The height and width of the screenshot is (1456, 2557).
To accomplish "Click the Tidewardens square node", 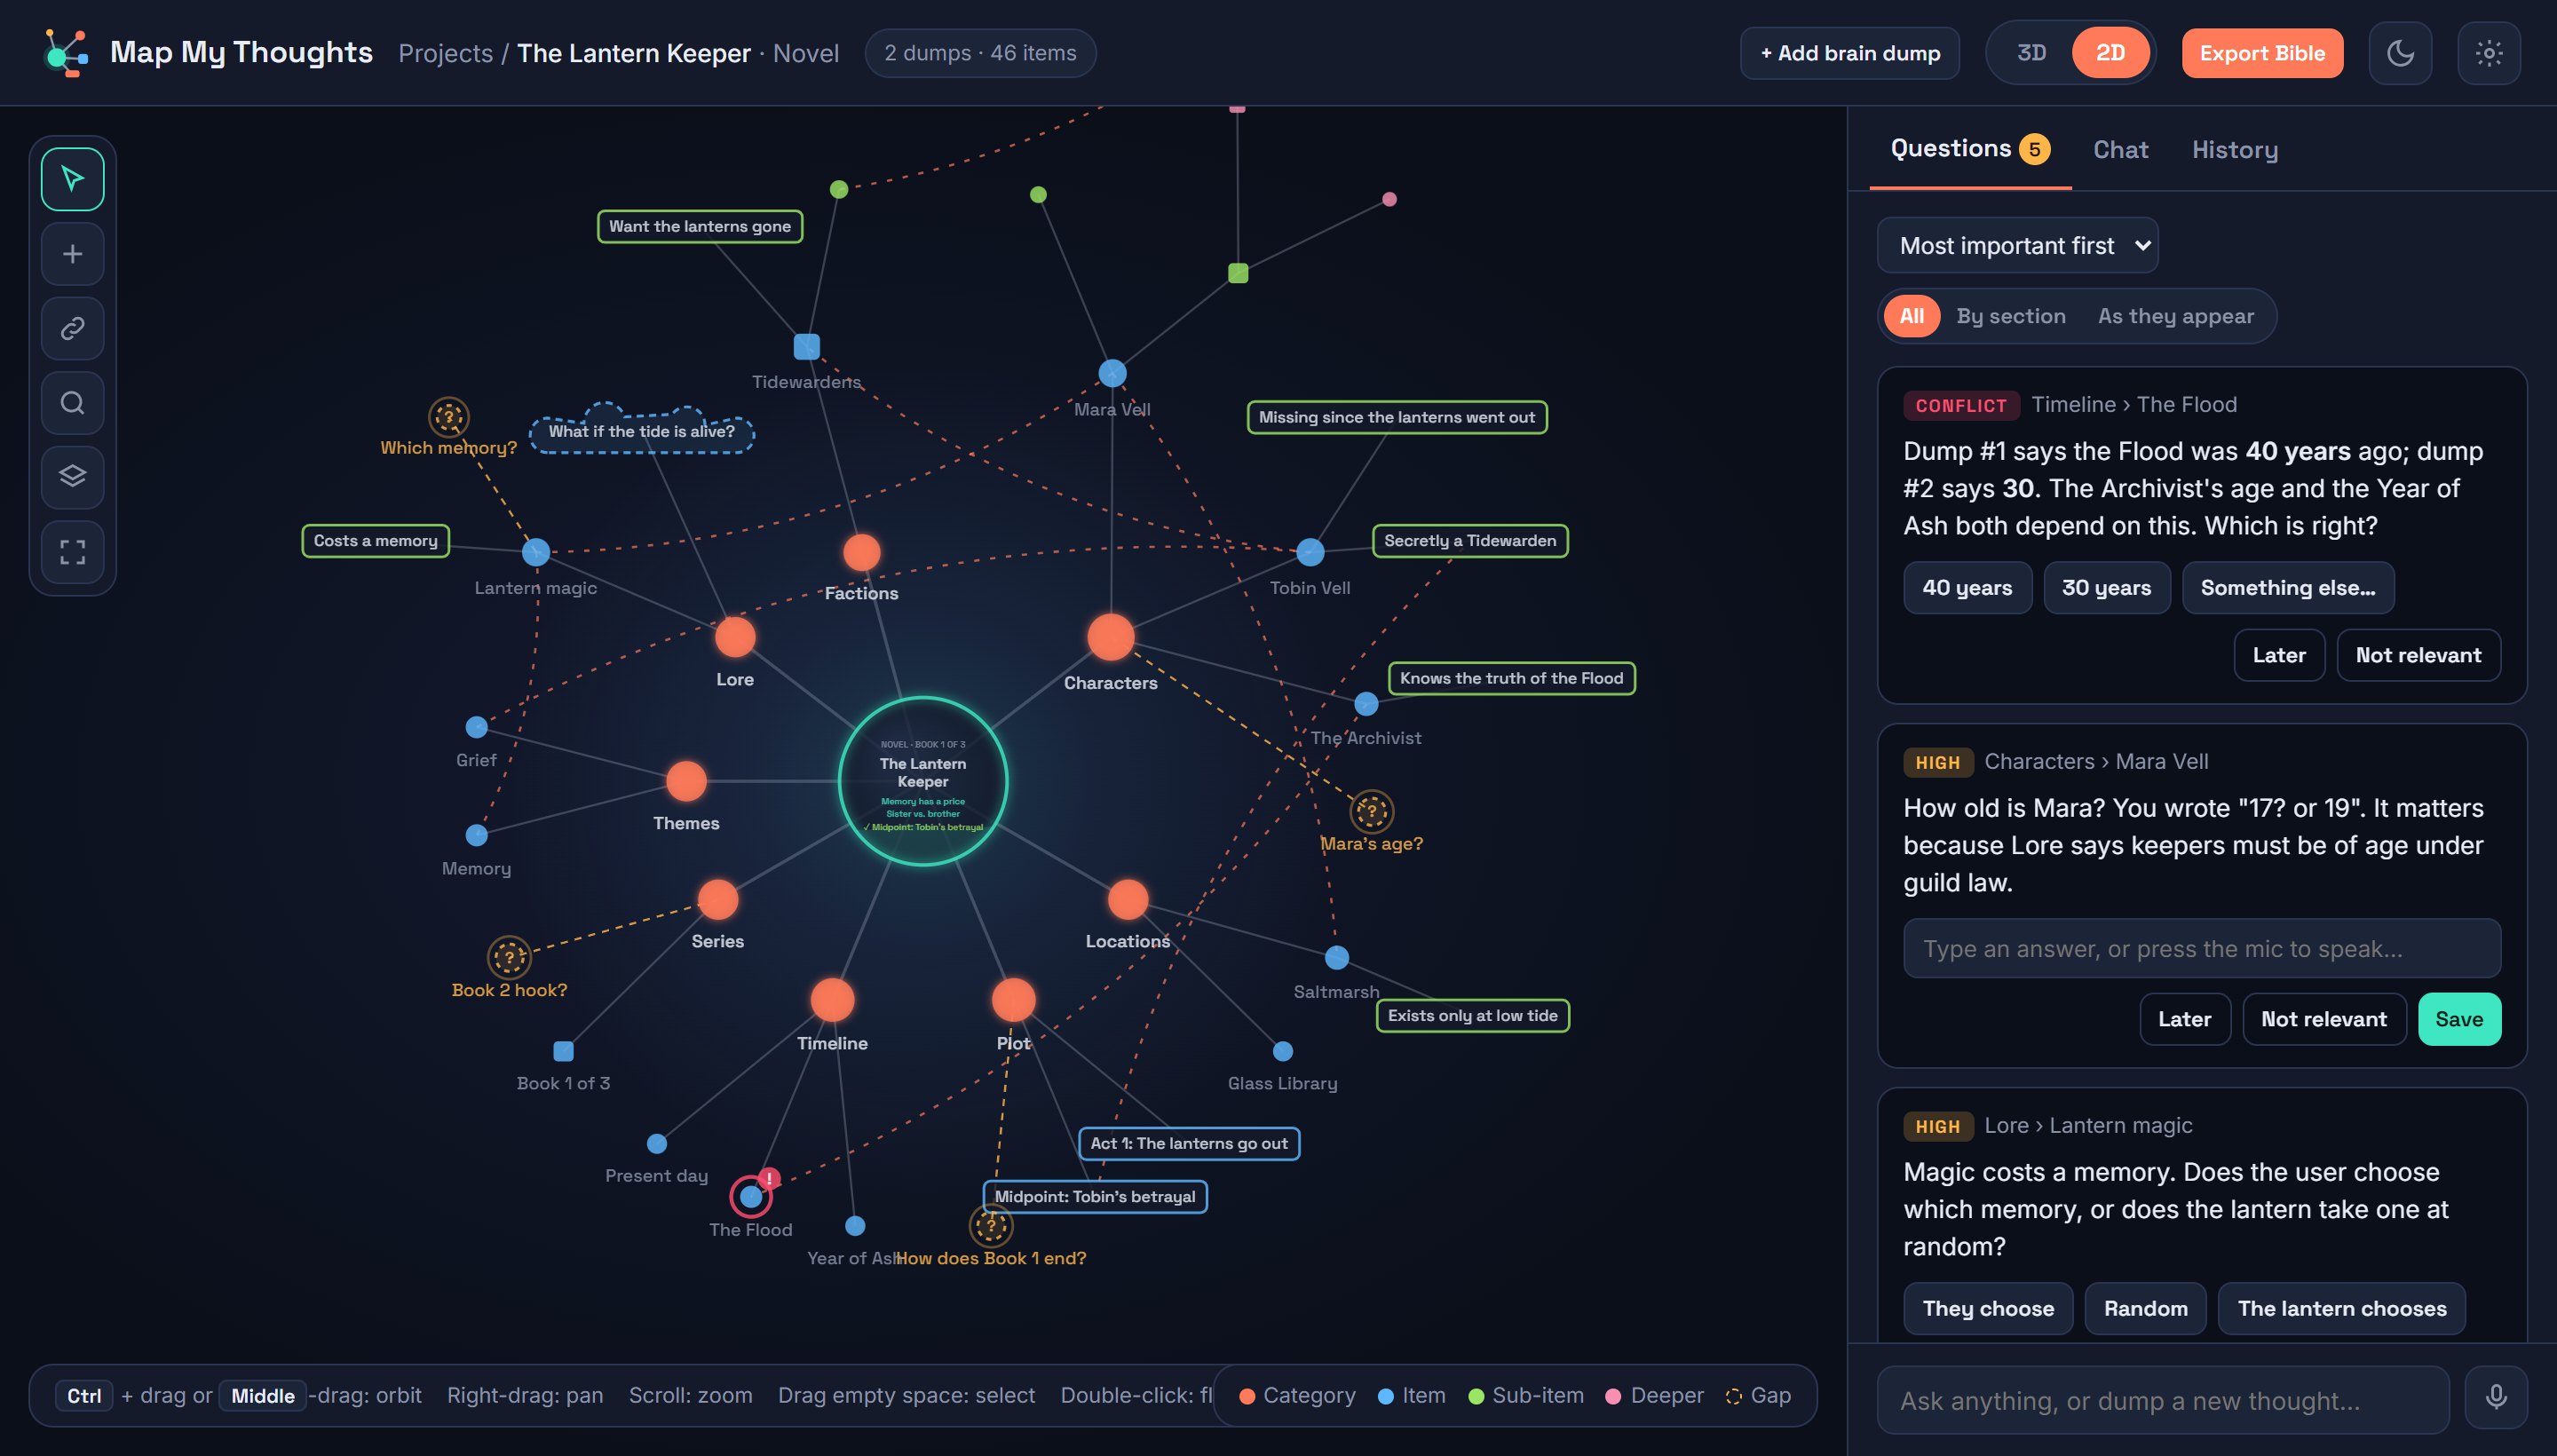I will [x=806, y=347].
